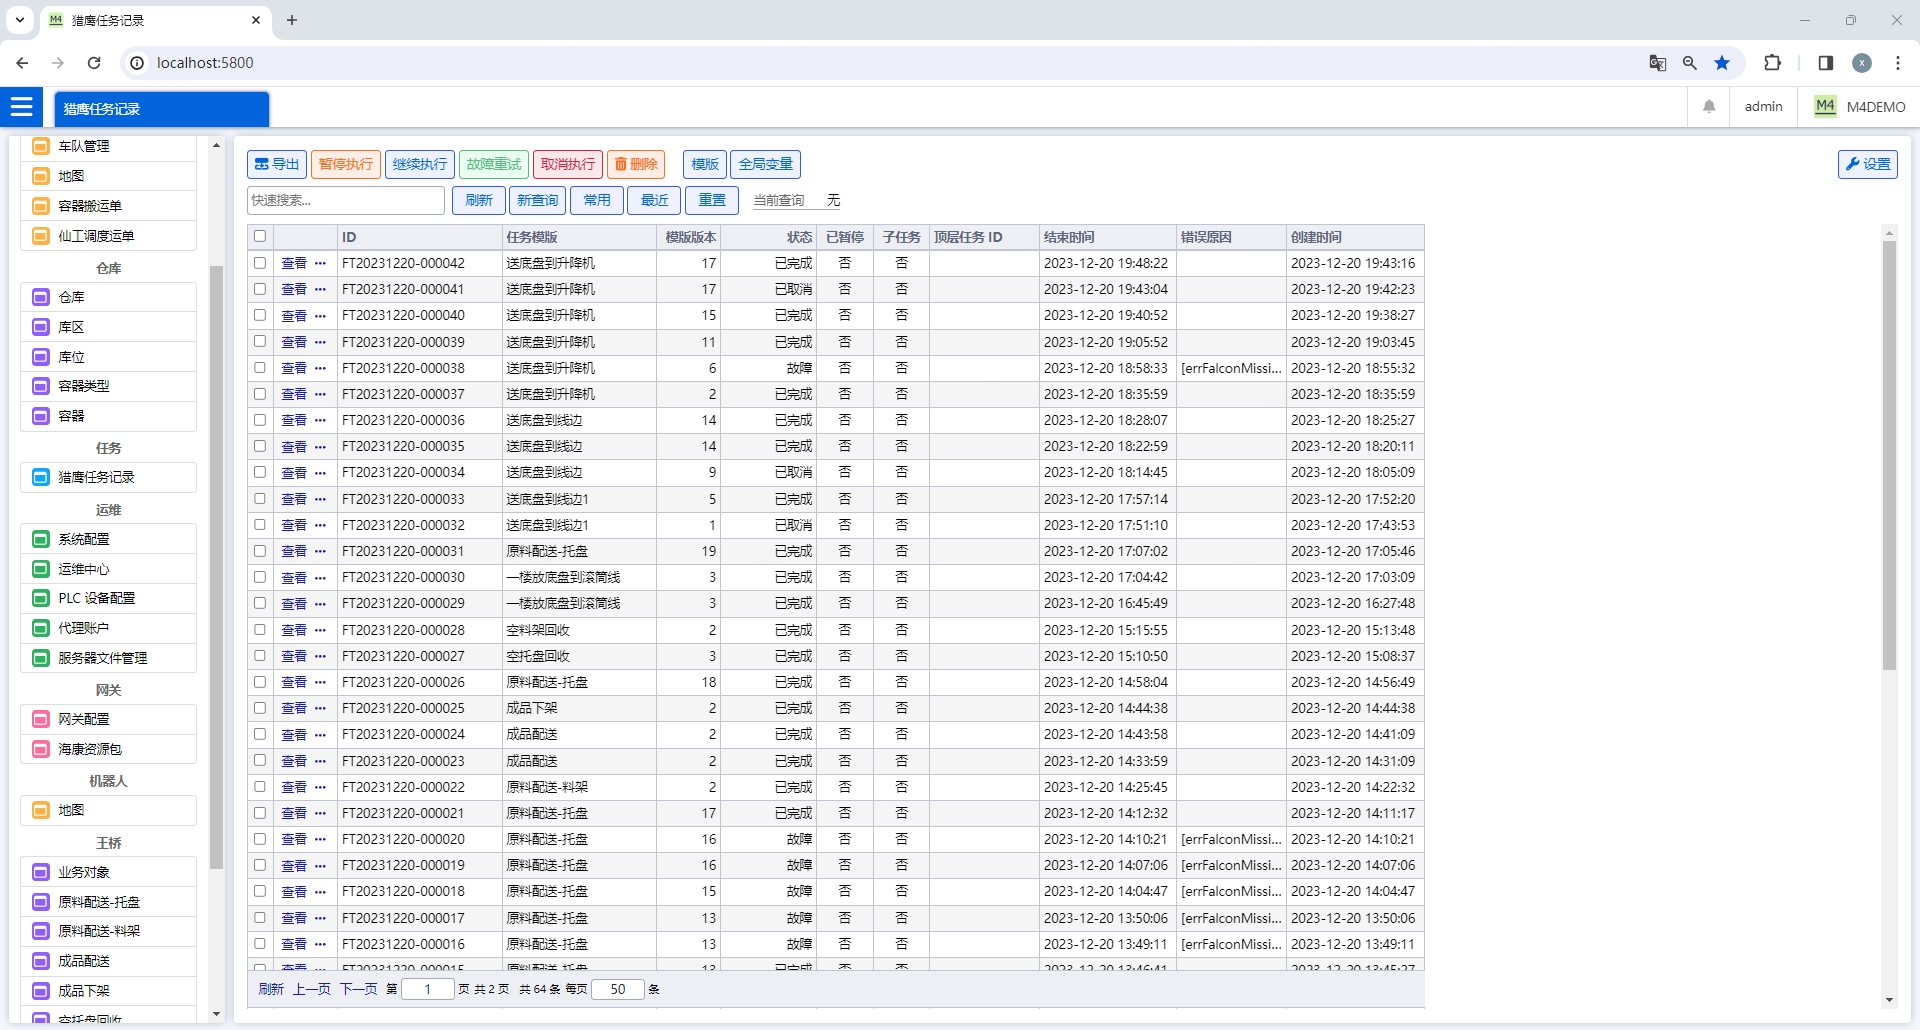The width and height of the screenshot is (1920, 1030).
Task: Open more actions for FT20231220-000031
Action: point(320,551)
